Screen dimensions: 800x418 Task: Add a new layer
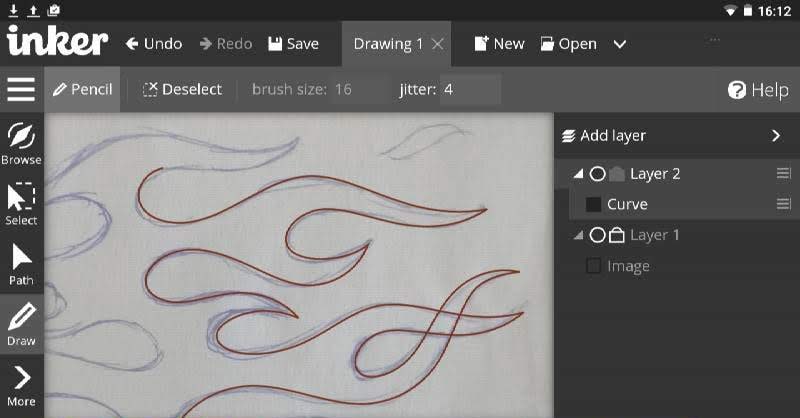pyautogui.click(x=604, y=136)
